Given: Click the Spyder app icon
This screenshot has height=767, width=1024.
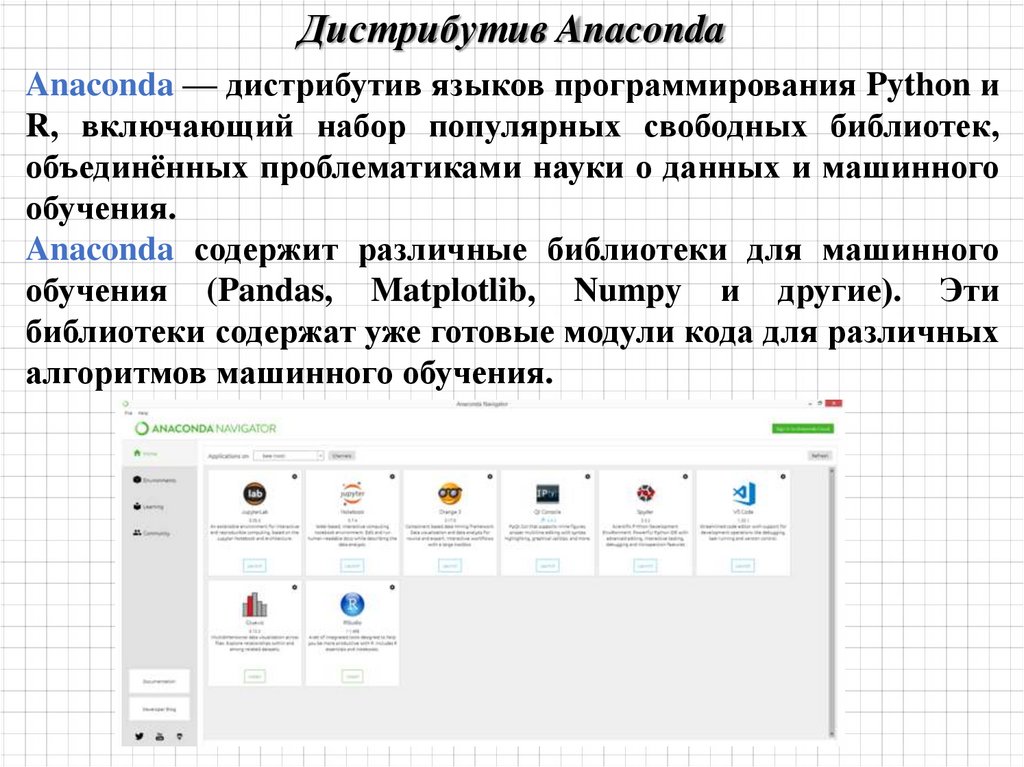Looking at the screenshot, I should pos(645,493).
